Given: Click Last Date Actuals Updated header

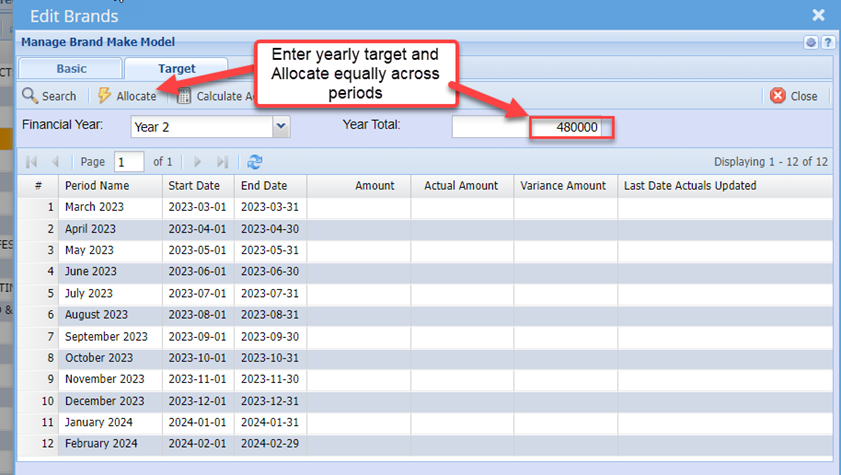Looking at the screenshot, I should [725, 185].
